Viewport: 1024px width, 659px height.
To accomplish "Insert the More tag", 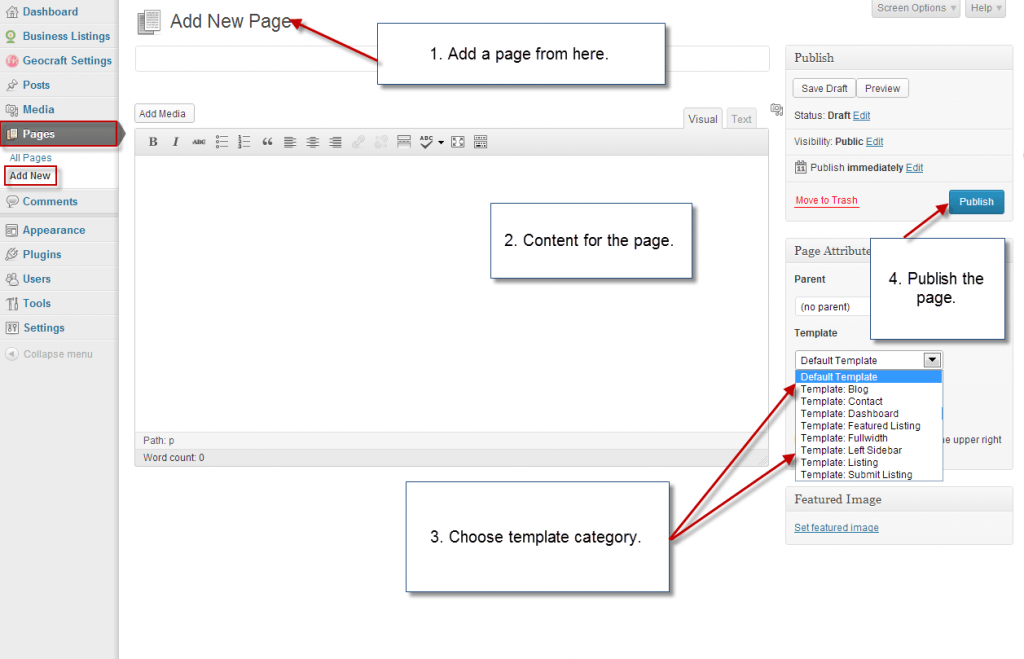I will [404, 142].
